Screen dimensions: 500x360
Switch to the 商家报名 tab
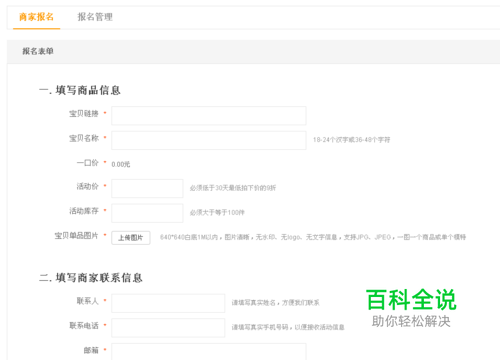(x=36, y=17)
